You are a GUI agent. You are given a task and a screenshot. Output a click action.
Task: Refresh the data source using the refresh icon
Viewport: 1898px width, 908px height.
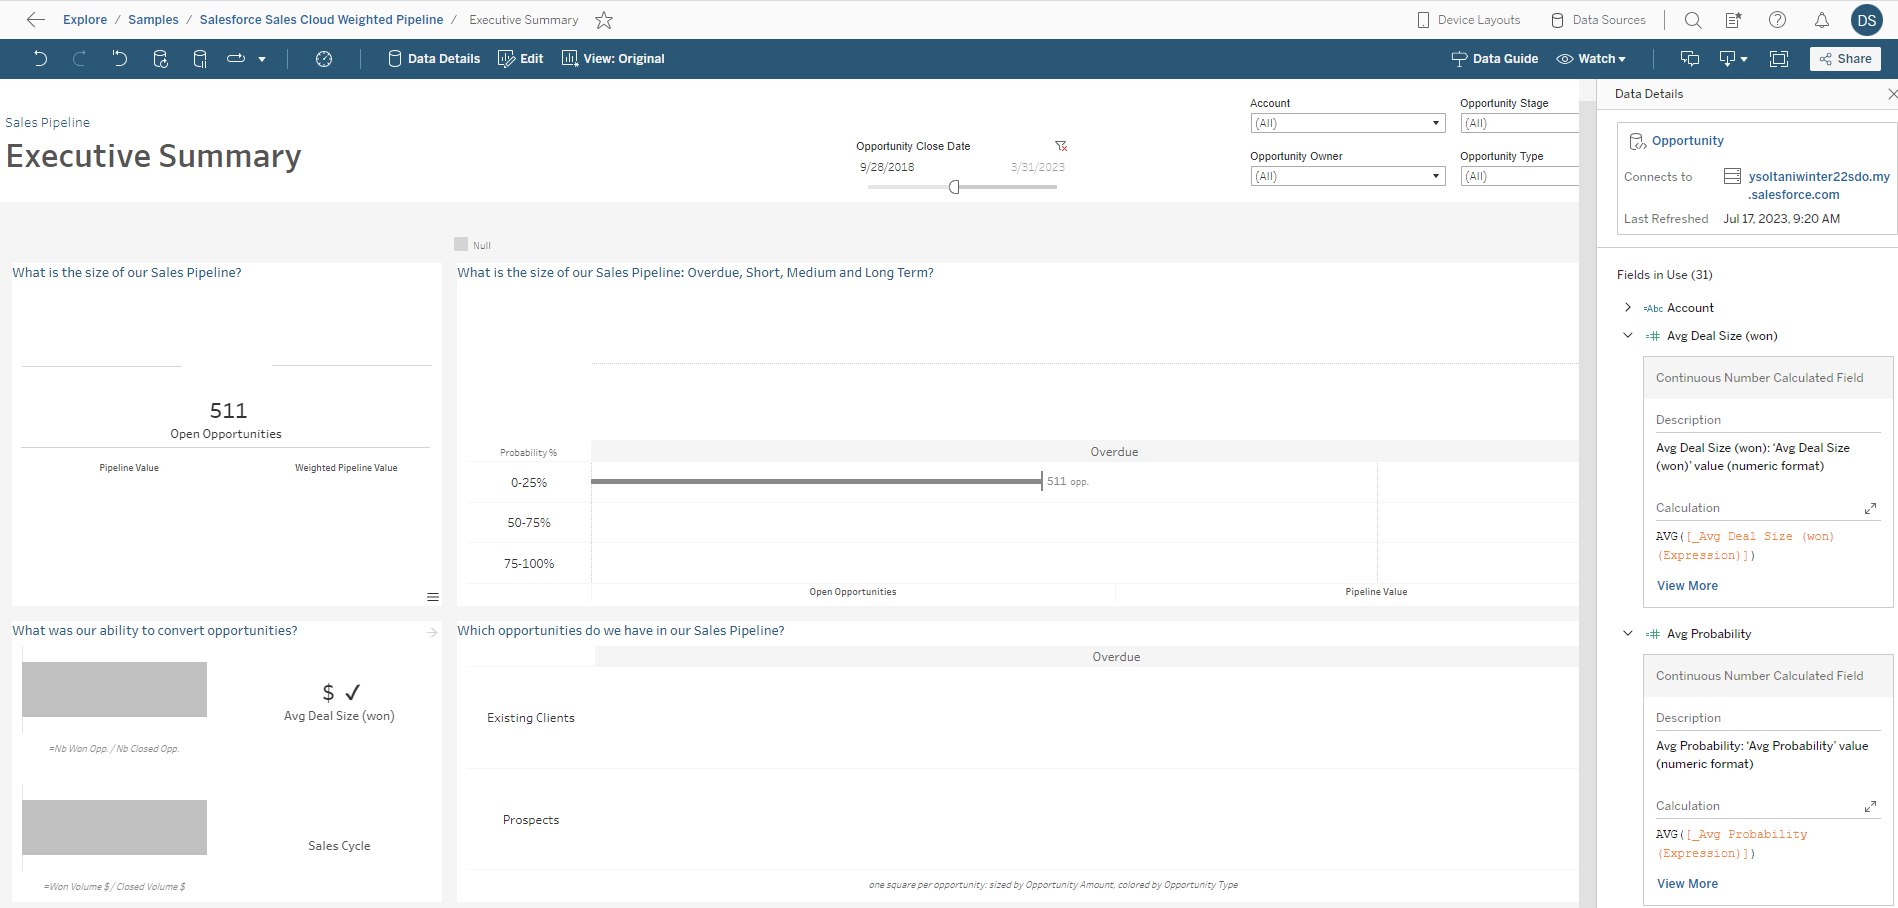(x=160, y=58)
